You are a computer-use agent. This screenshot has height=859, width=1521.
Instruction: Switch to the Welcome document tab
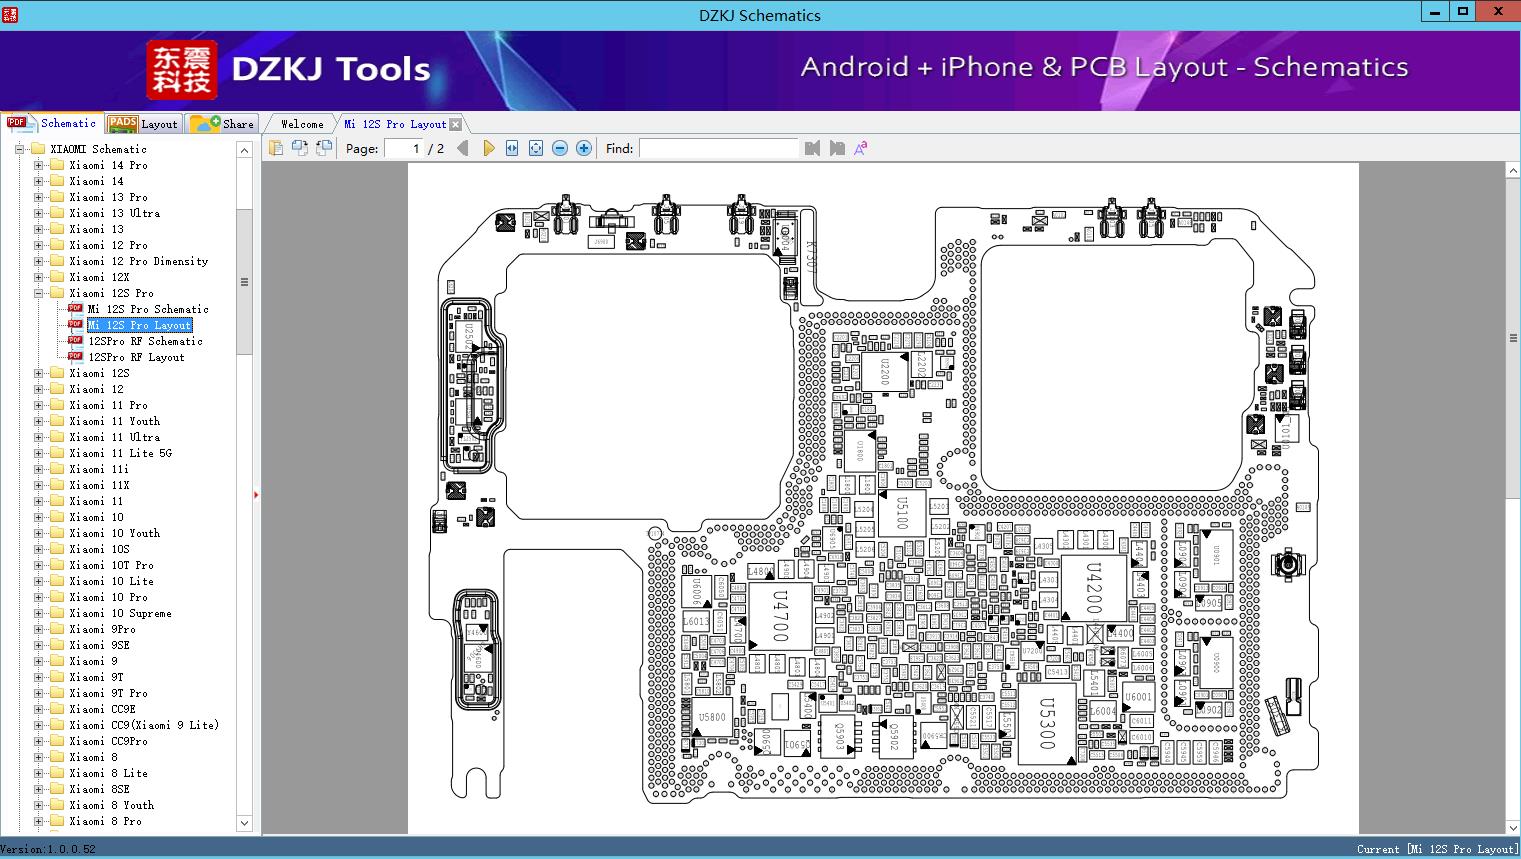[x=302, y=124]
